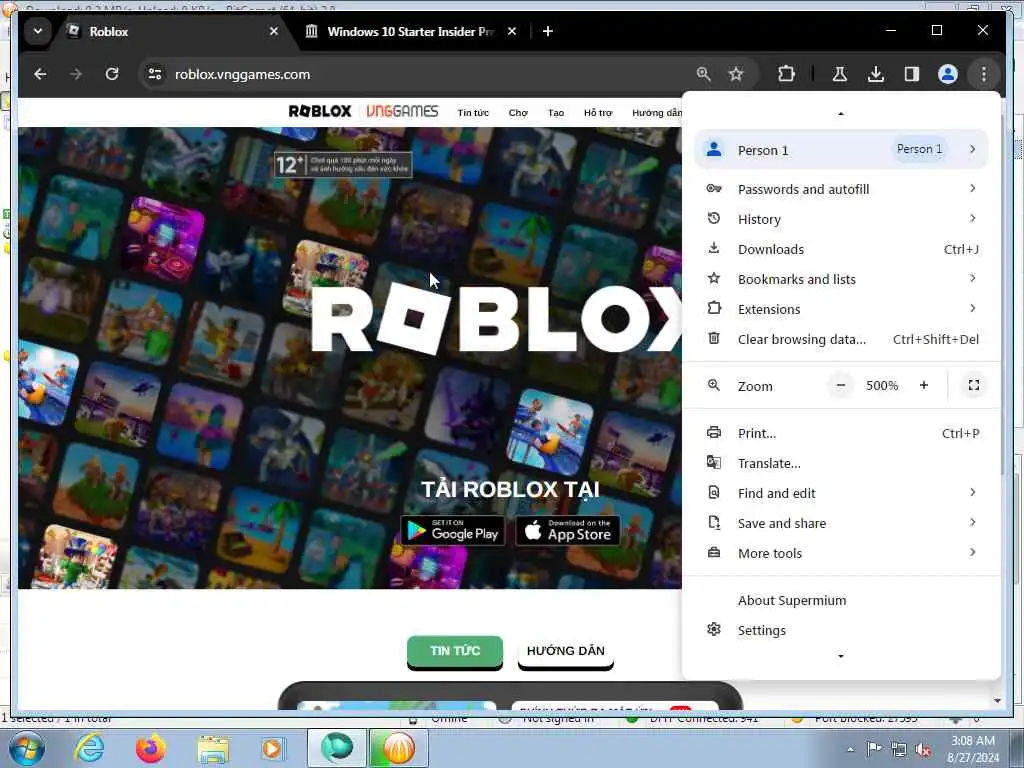Open History submenu

tap(841, 219)
